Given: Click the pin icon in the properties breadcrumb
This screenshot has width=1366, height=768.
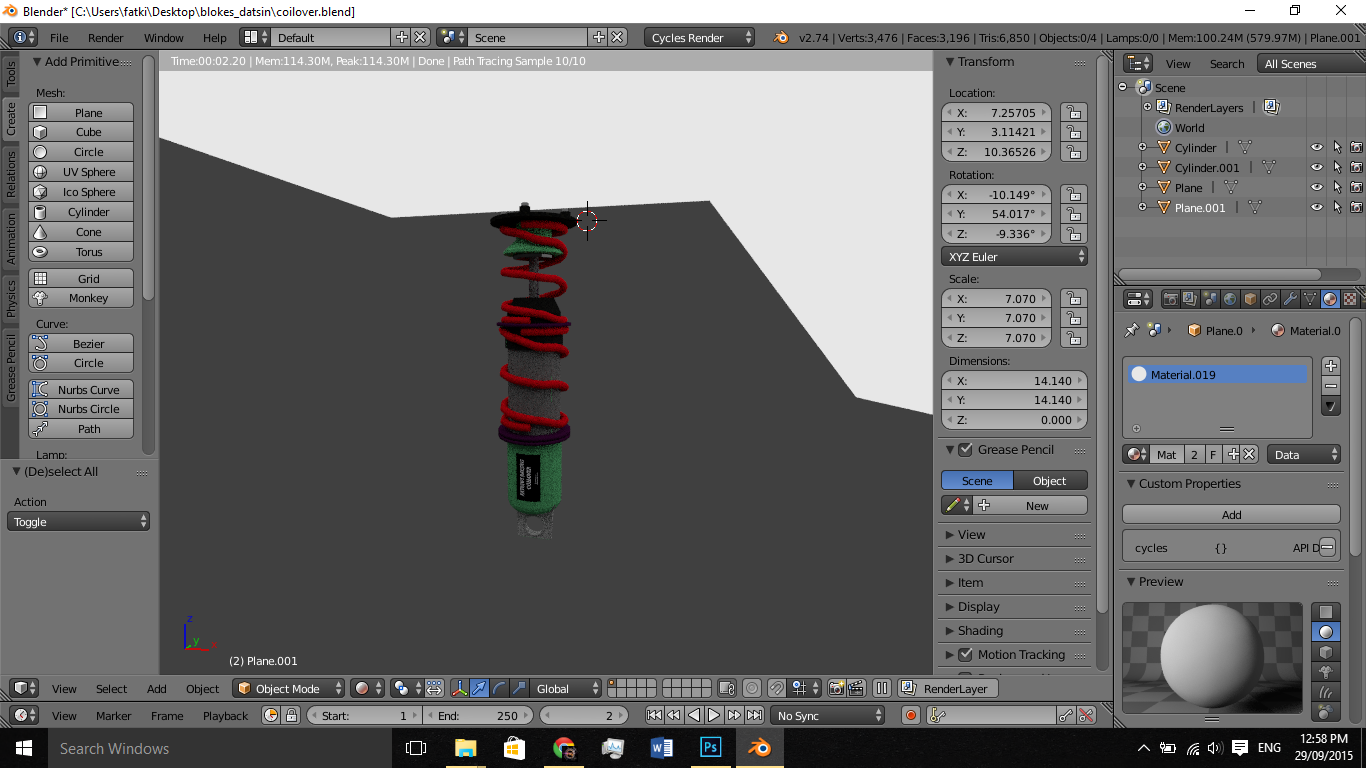Looking at the screenshot, I should pos(1131,330).
